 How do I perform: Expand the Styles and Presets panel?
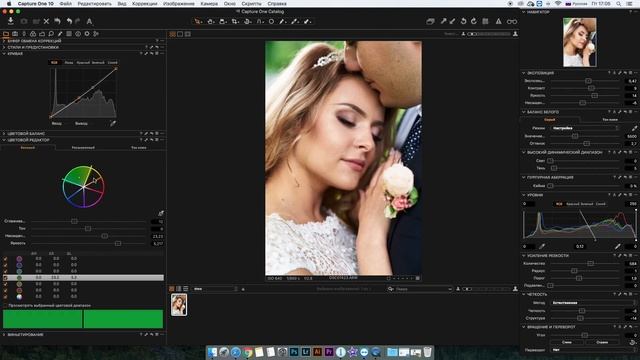coord(4,47)
